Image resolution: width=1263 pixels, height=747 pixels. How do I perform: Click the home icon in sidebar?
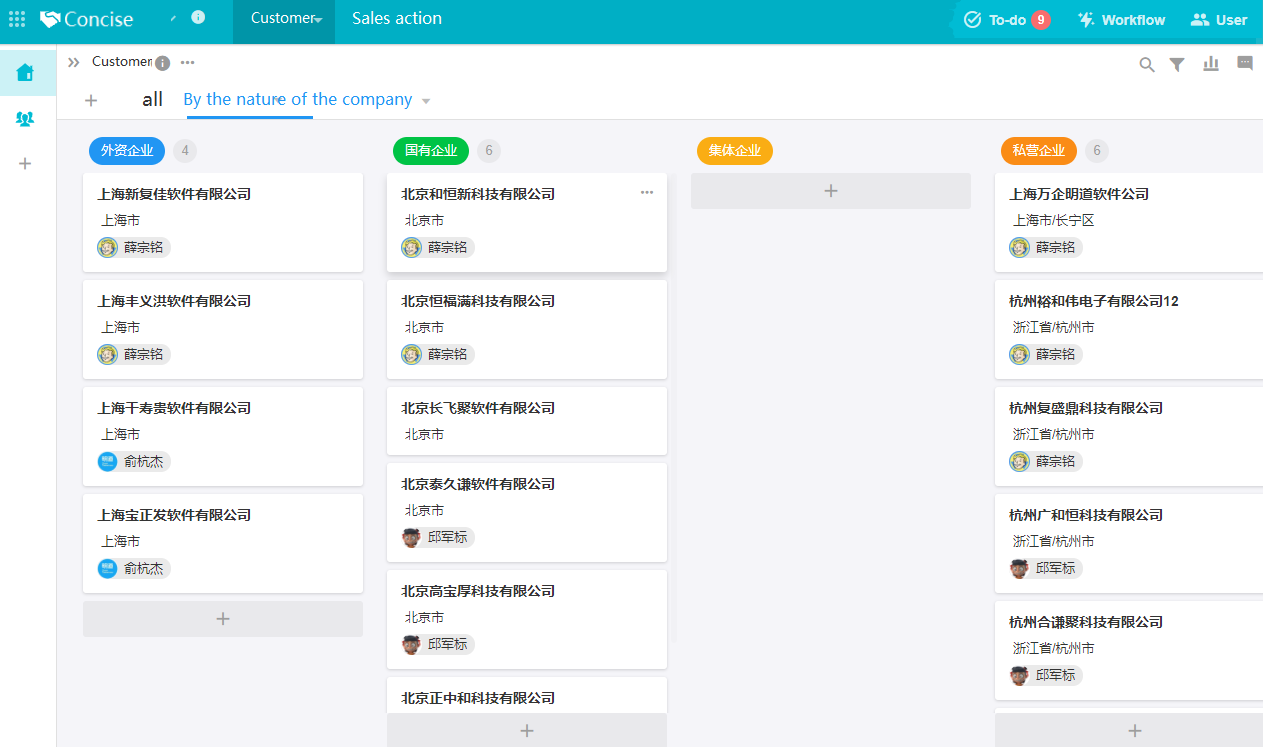click(x=25, y=72)
